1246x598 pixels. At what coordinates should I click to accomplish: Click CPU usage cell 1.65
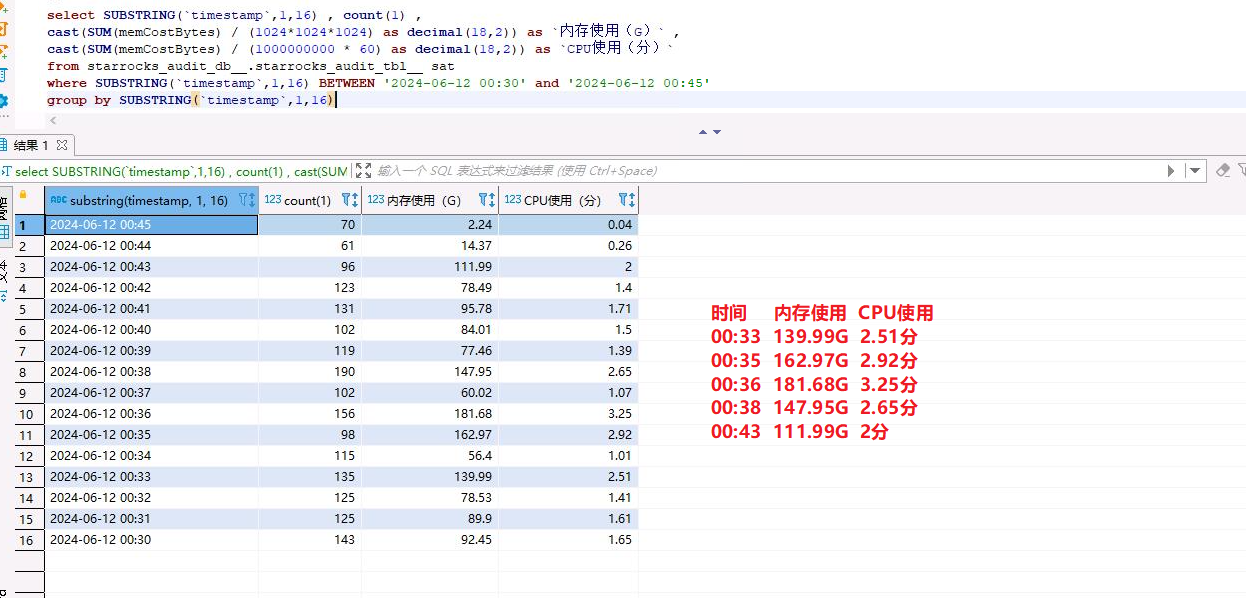pos(568,540)
